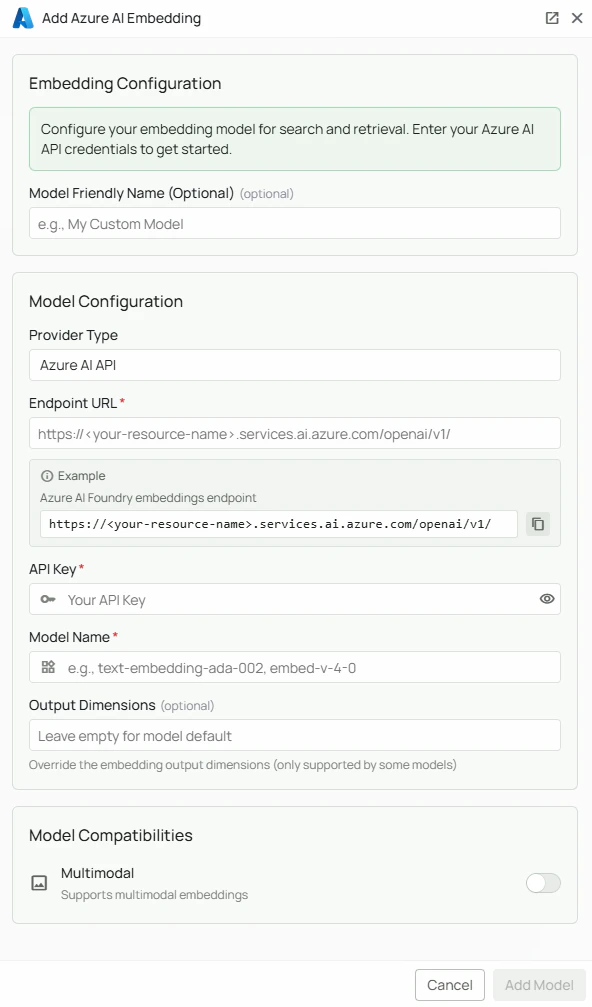
Task: Focus the Endpoint URL input field
Action: click(x=295, y=433)
